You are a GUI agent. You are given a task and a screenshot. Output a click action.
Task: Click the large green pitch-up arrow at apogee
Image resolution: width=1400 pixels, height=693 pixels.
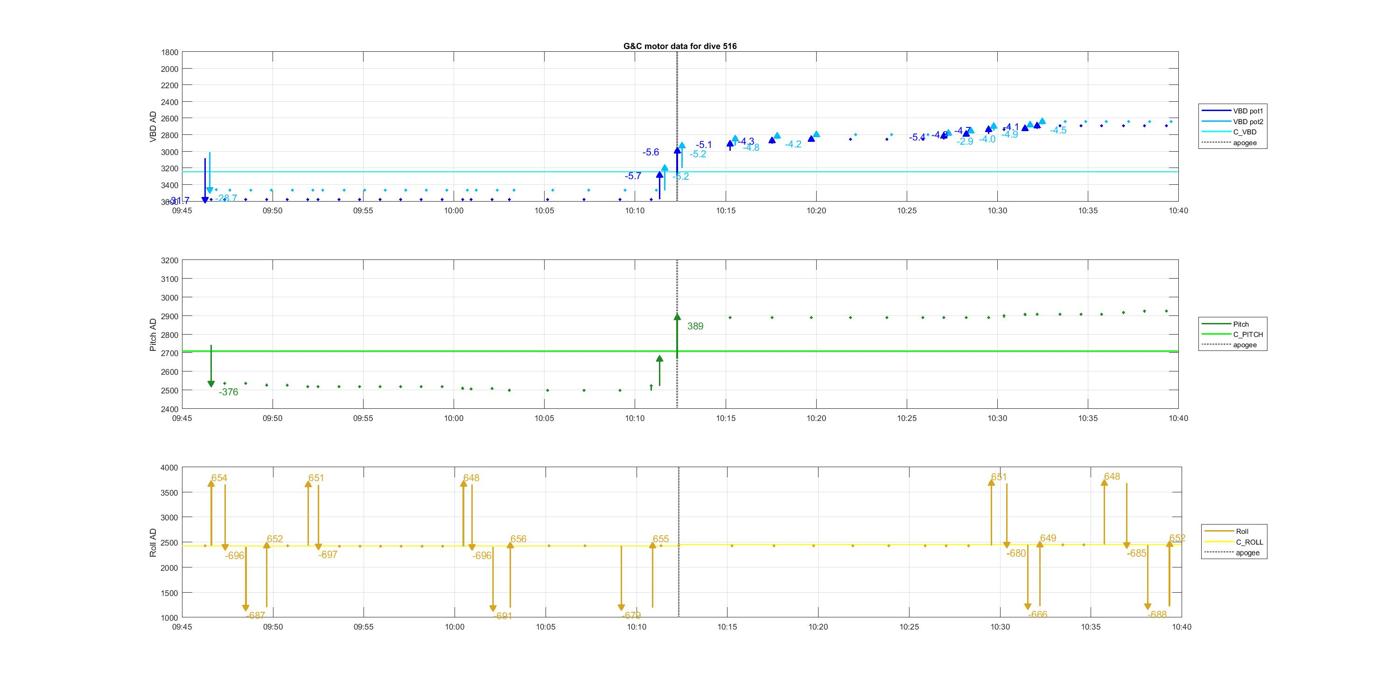(677, 335)
